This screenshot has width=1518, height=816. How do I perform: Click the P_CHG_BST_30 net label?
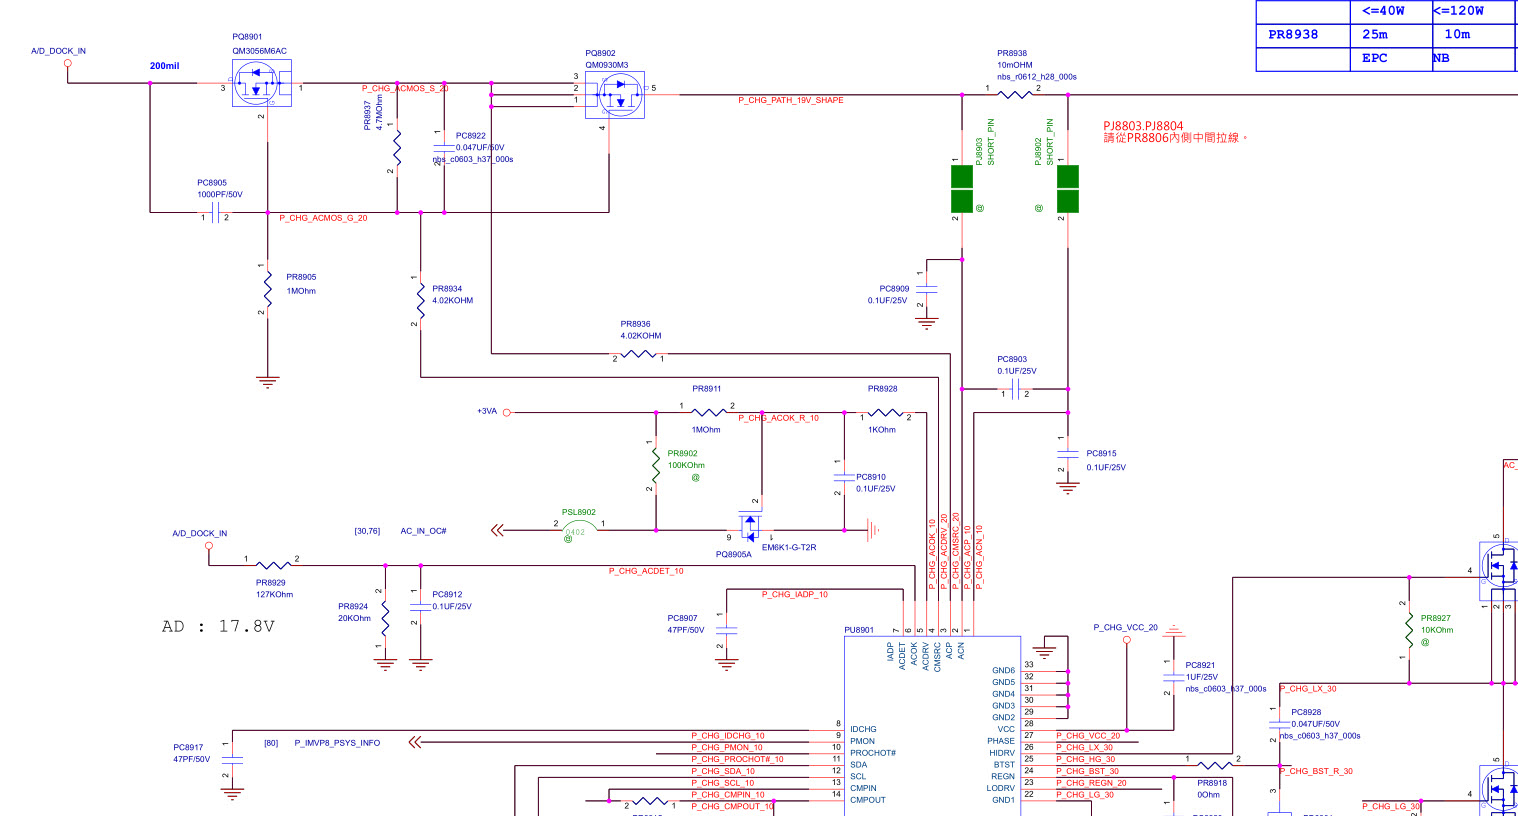pos(1087,771)
